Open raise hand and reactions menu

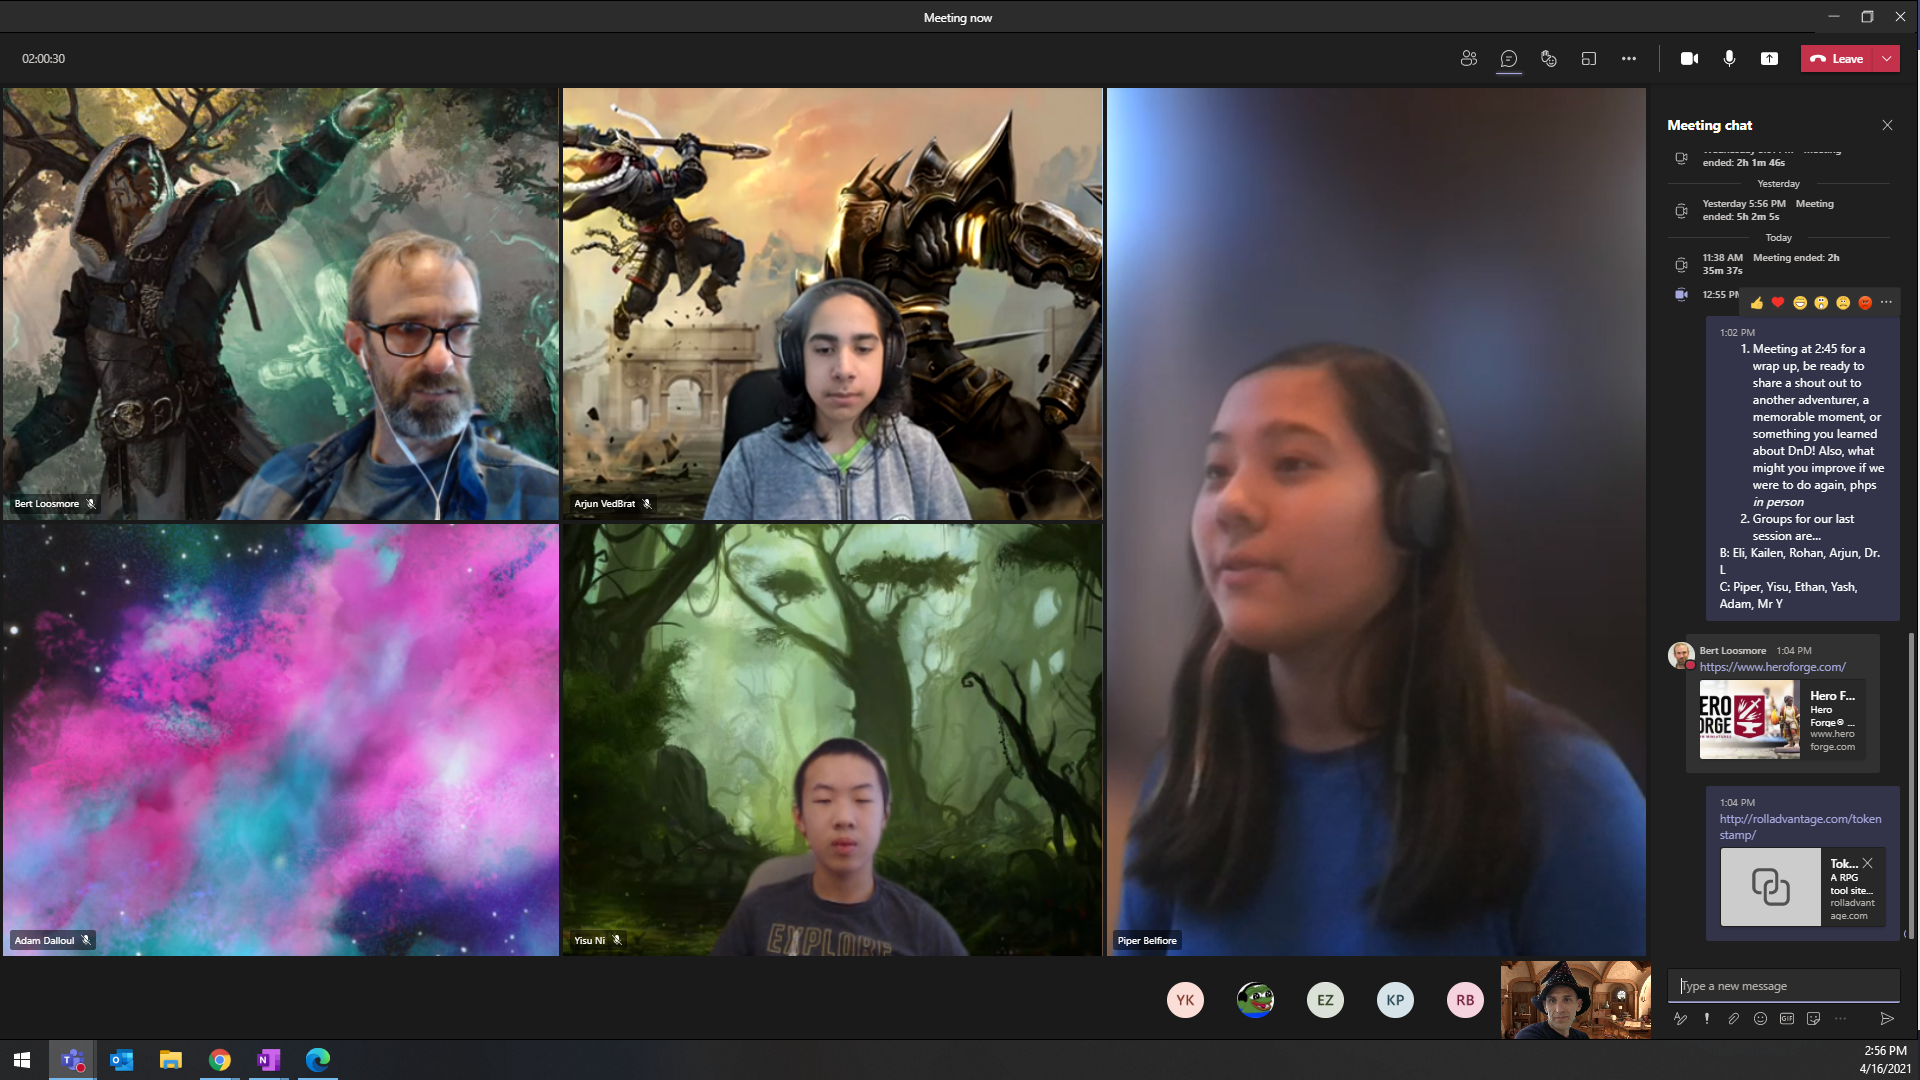(x=1548, y=59)
